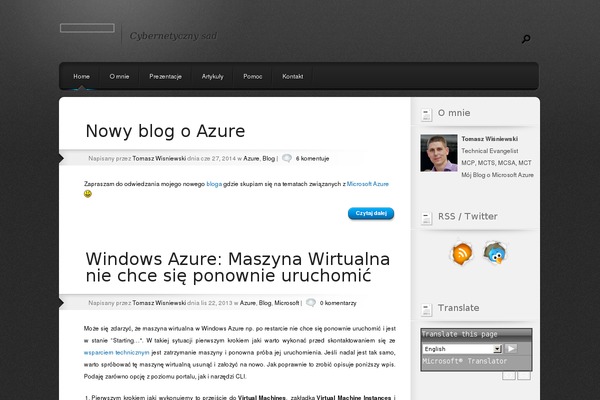Click the search magnifier icon in the header

[x=526, y=39]
